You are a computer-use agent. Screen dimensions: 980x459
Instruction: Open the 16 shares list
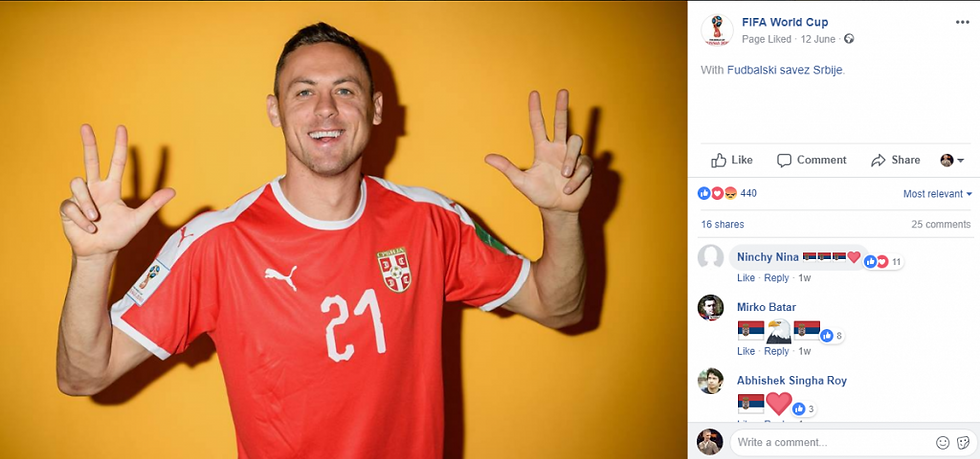click(722, 224)
